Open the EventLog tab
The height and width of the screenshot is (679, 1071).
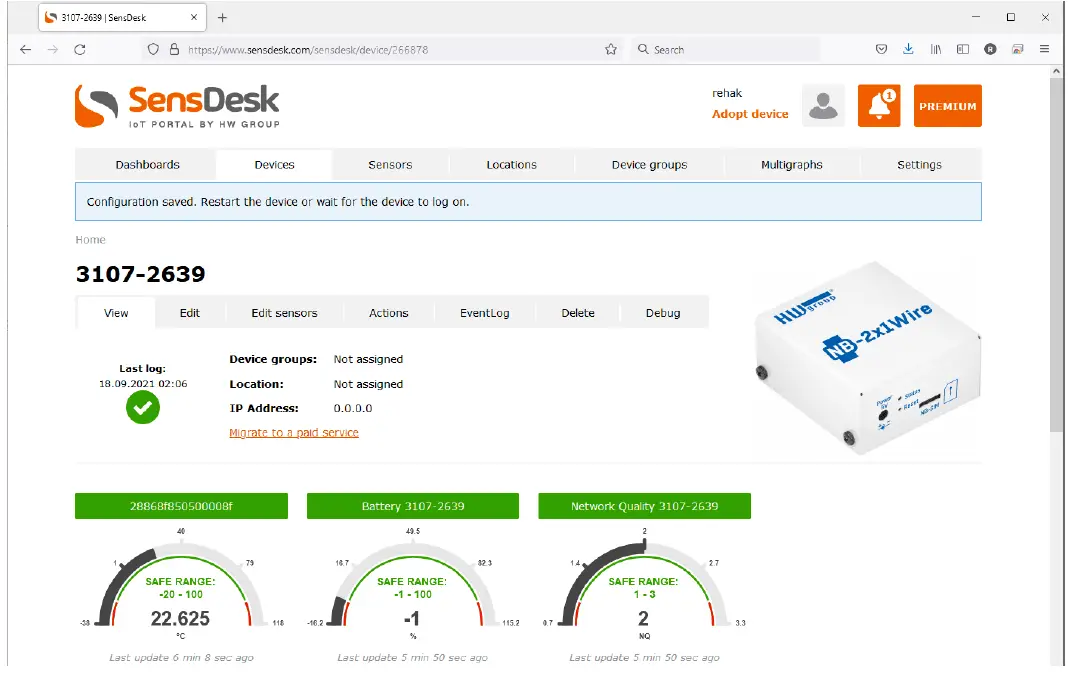click(x=484, y=313)
